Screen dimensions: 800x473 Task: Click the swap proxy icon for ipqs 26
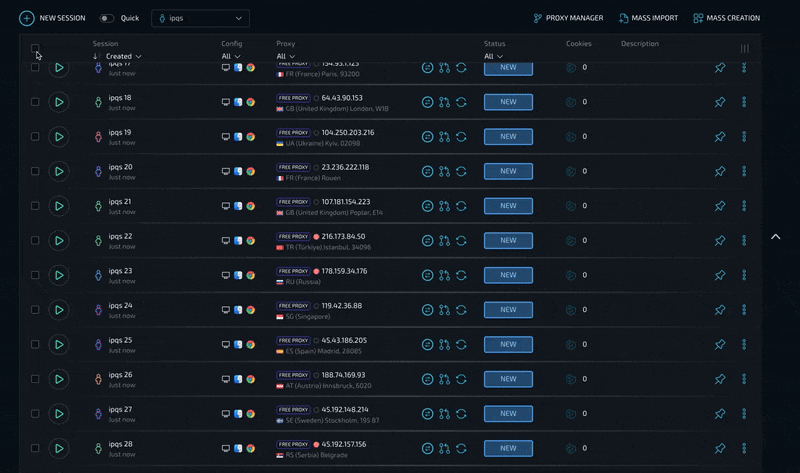point(427,379)
